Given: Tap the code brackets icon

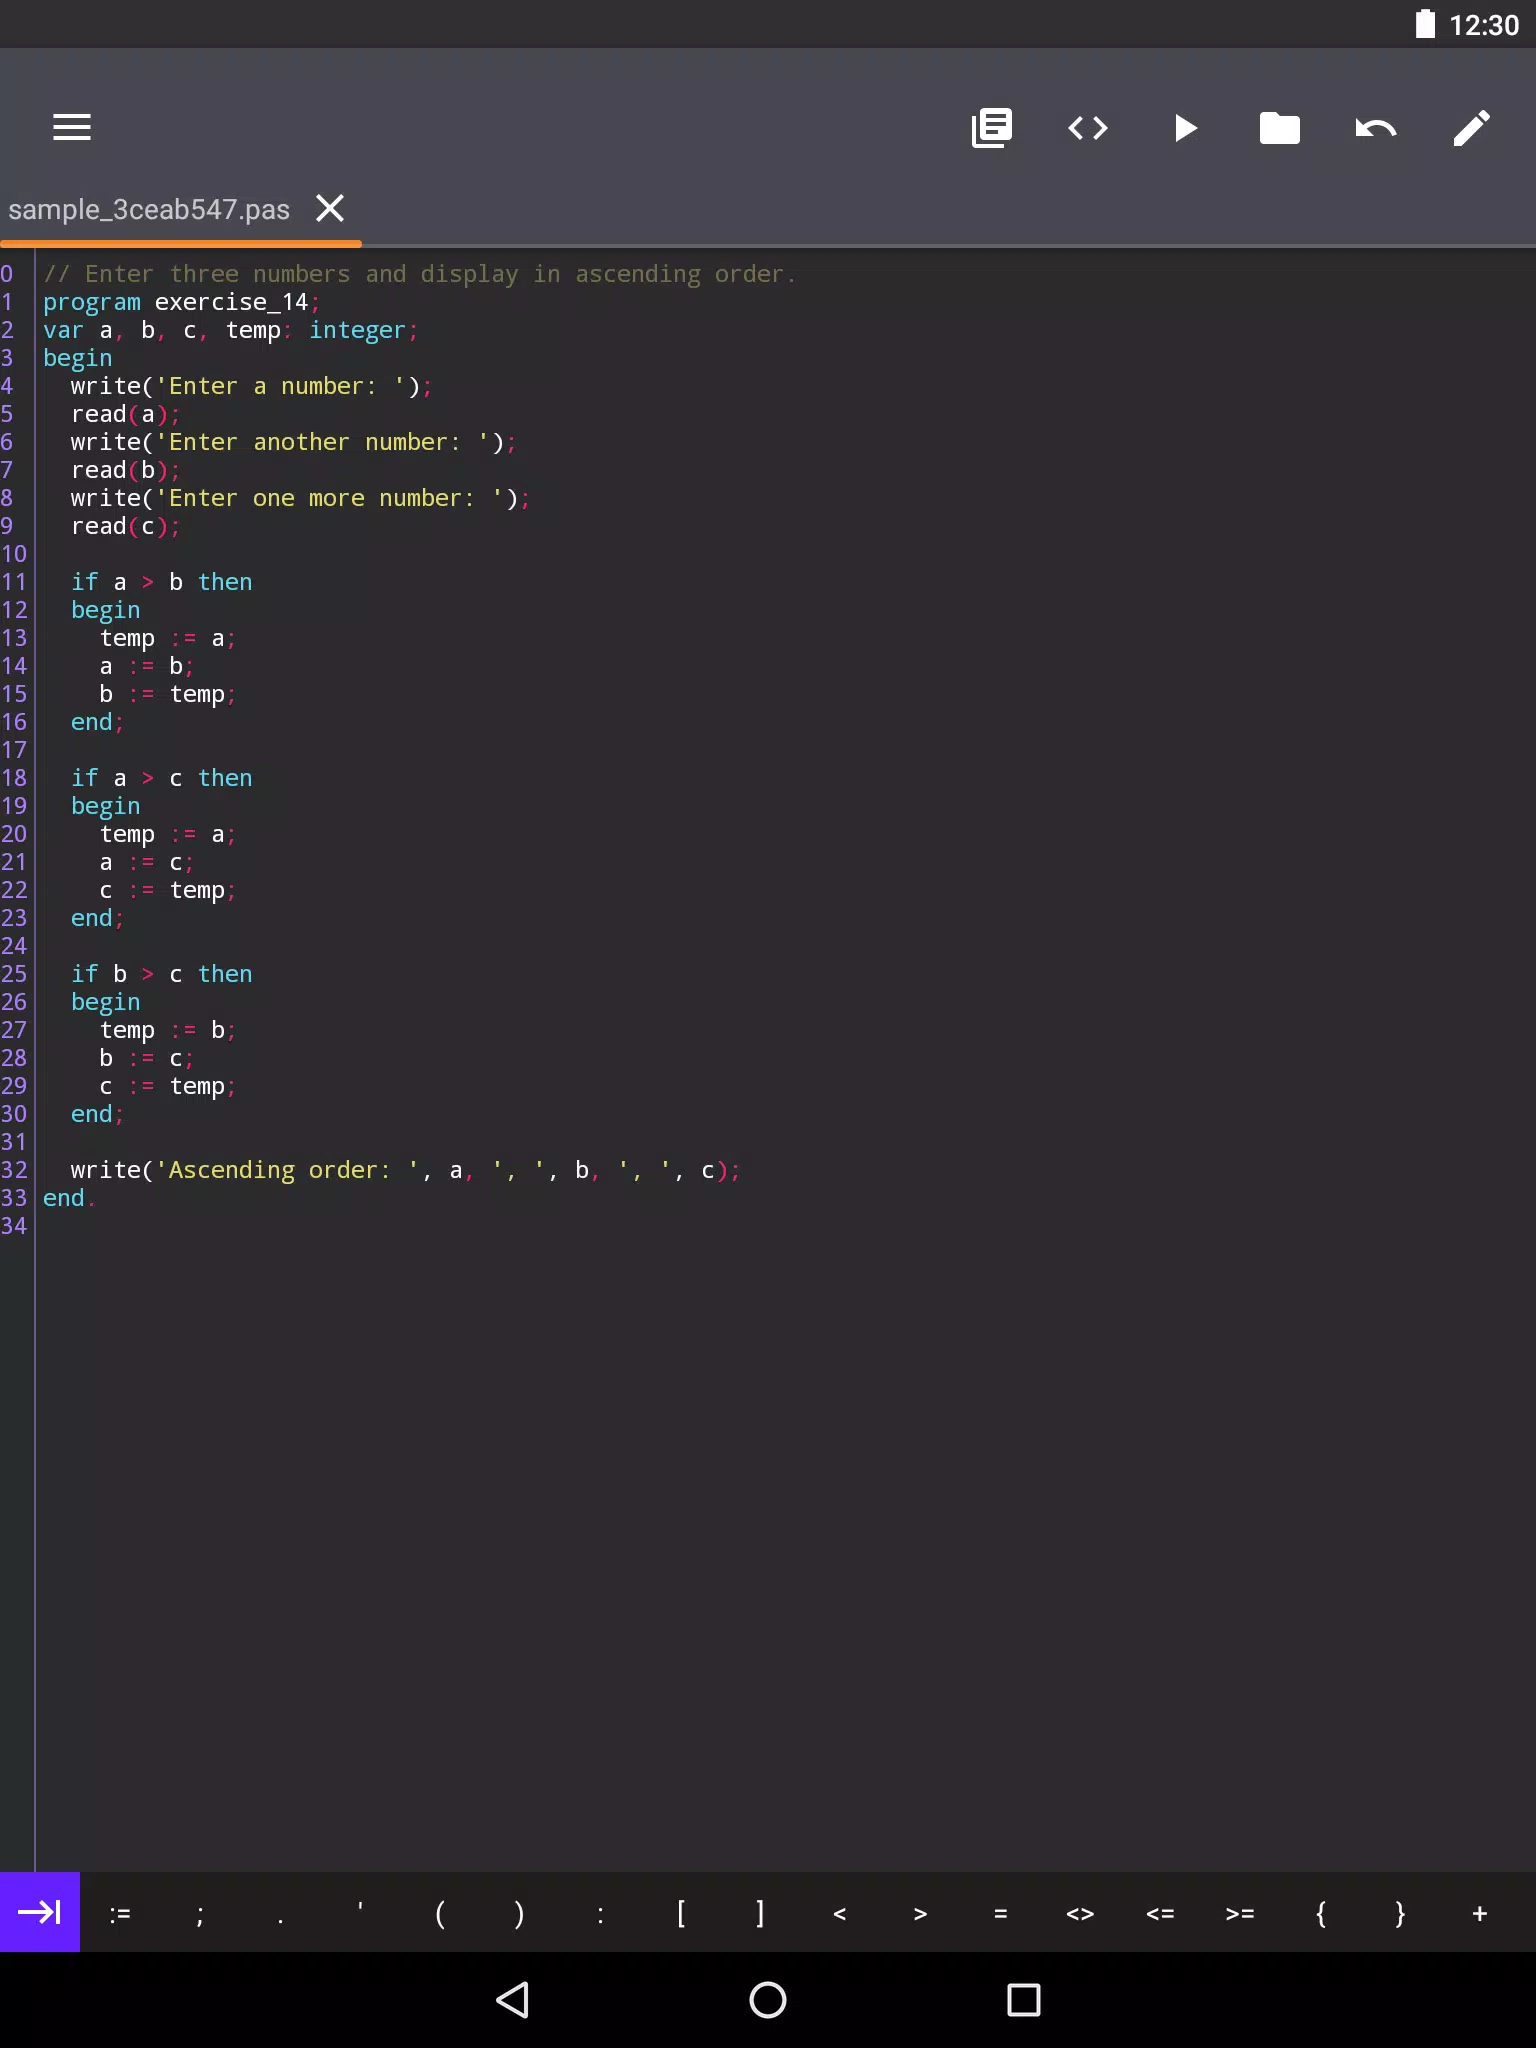Looking at the screenshot, I should [1088, 128].
